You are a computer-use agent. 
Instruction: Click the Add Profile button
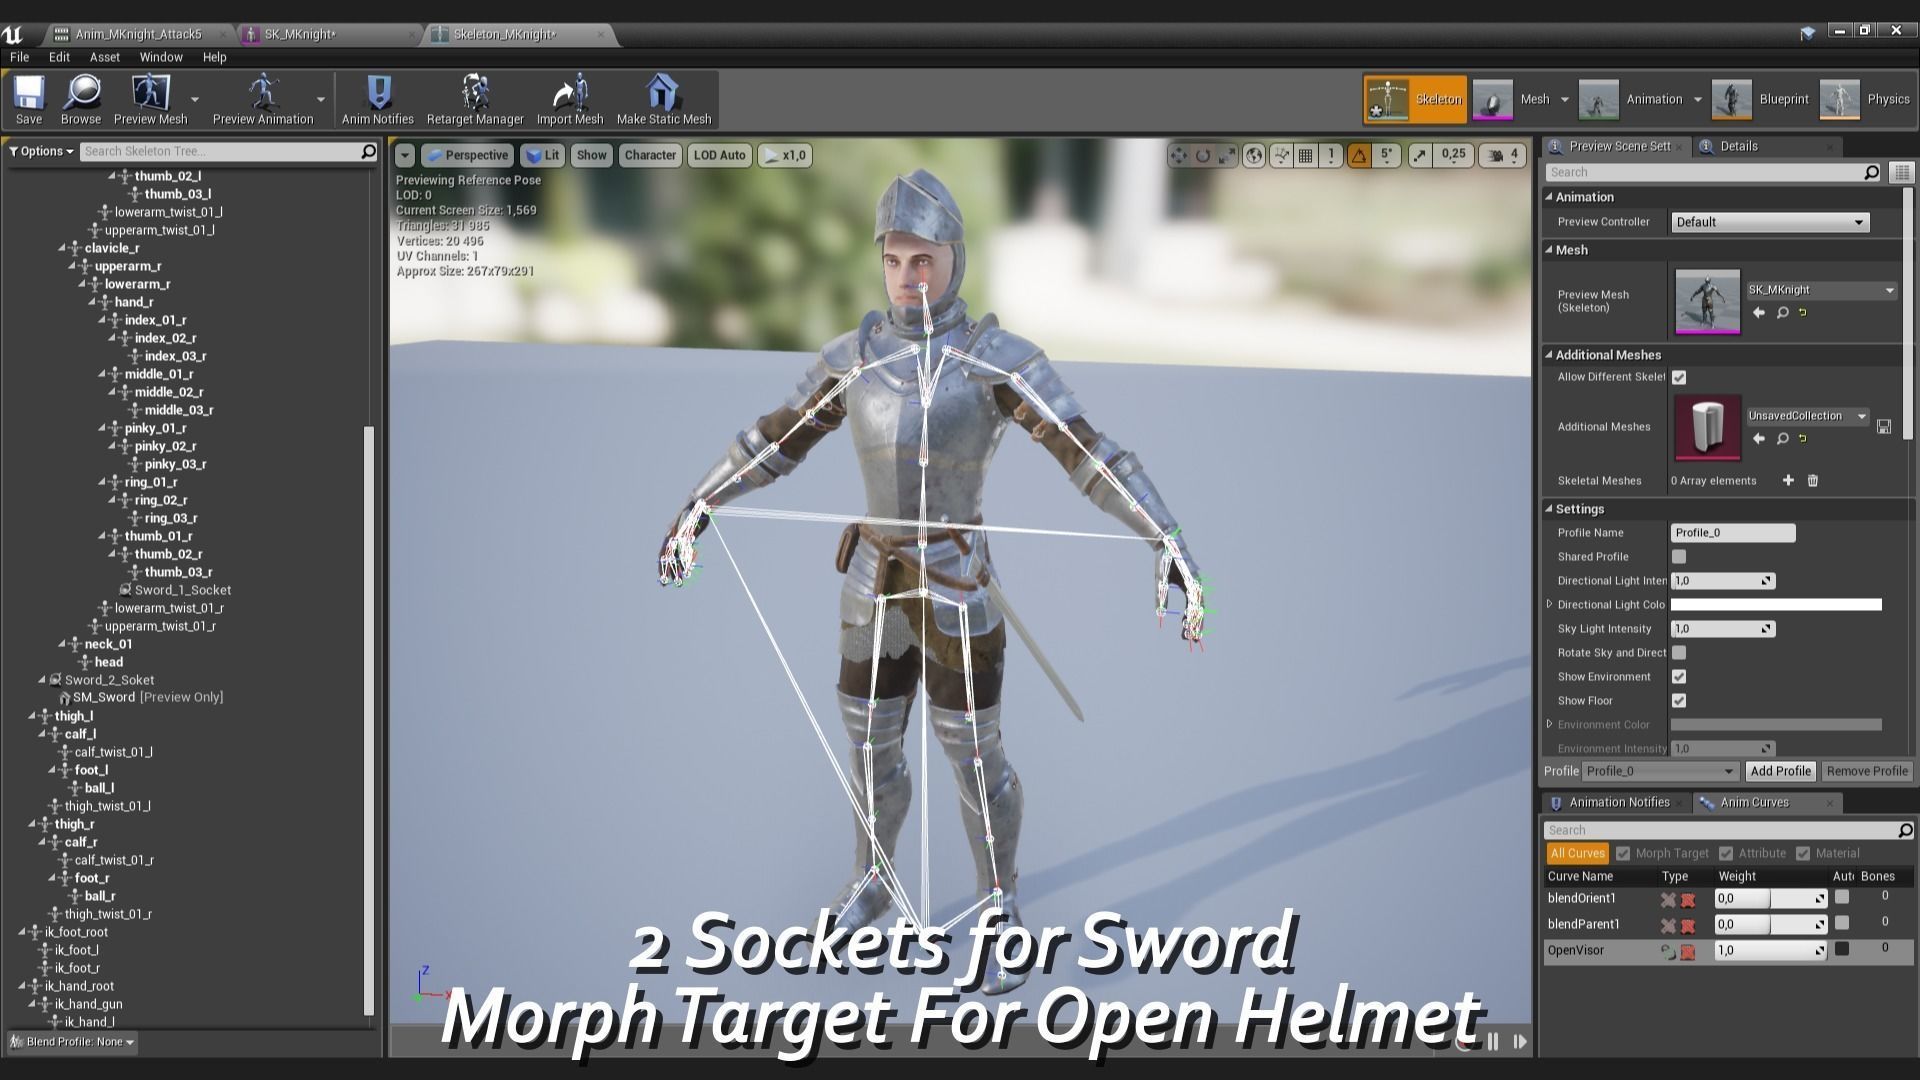click(x=1780, y=771)
